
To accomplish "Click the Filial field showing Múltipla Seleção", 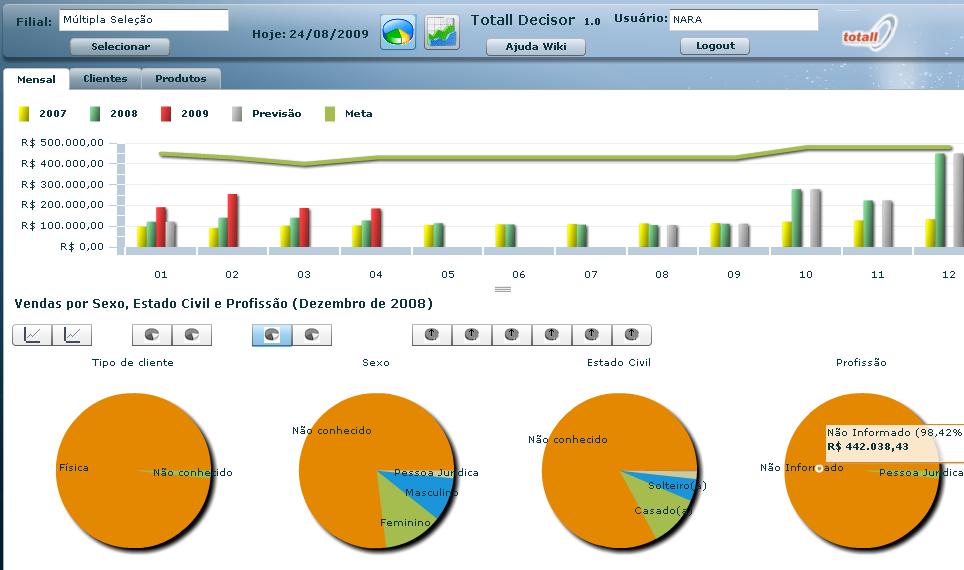I will pyautogui.click(x=143, y=20).
